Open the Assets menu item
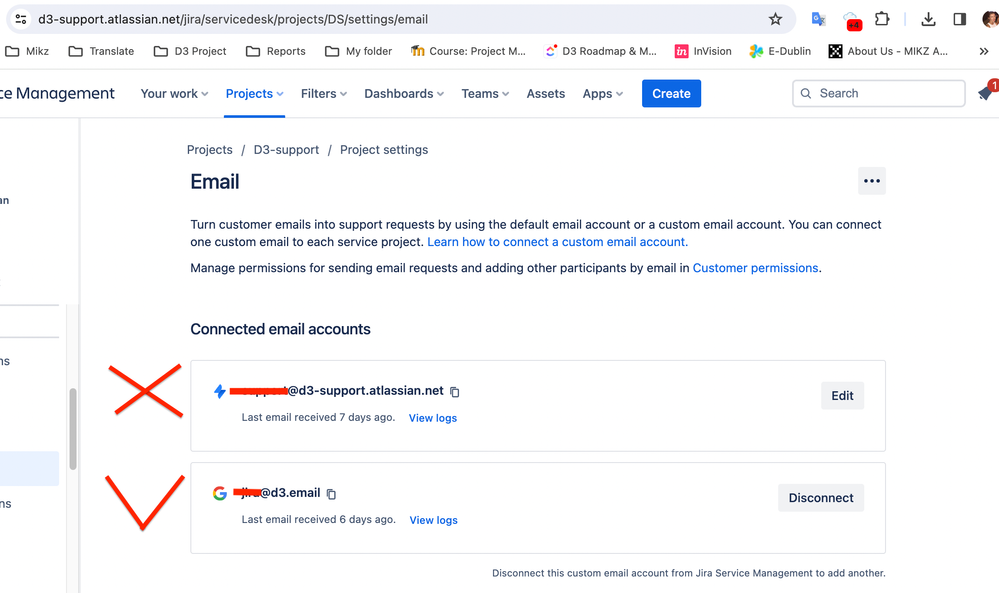Screen dimensions: 999x593 [x=545, y=94]
